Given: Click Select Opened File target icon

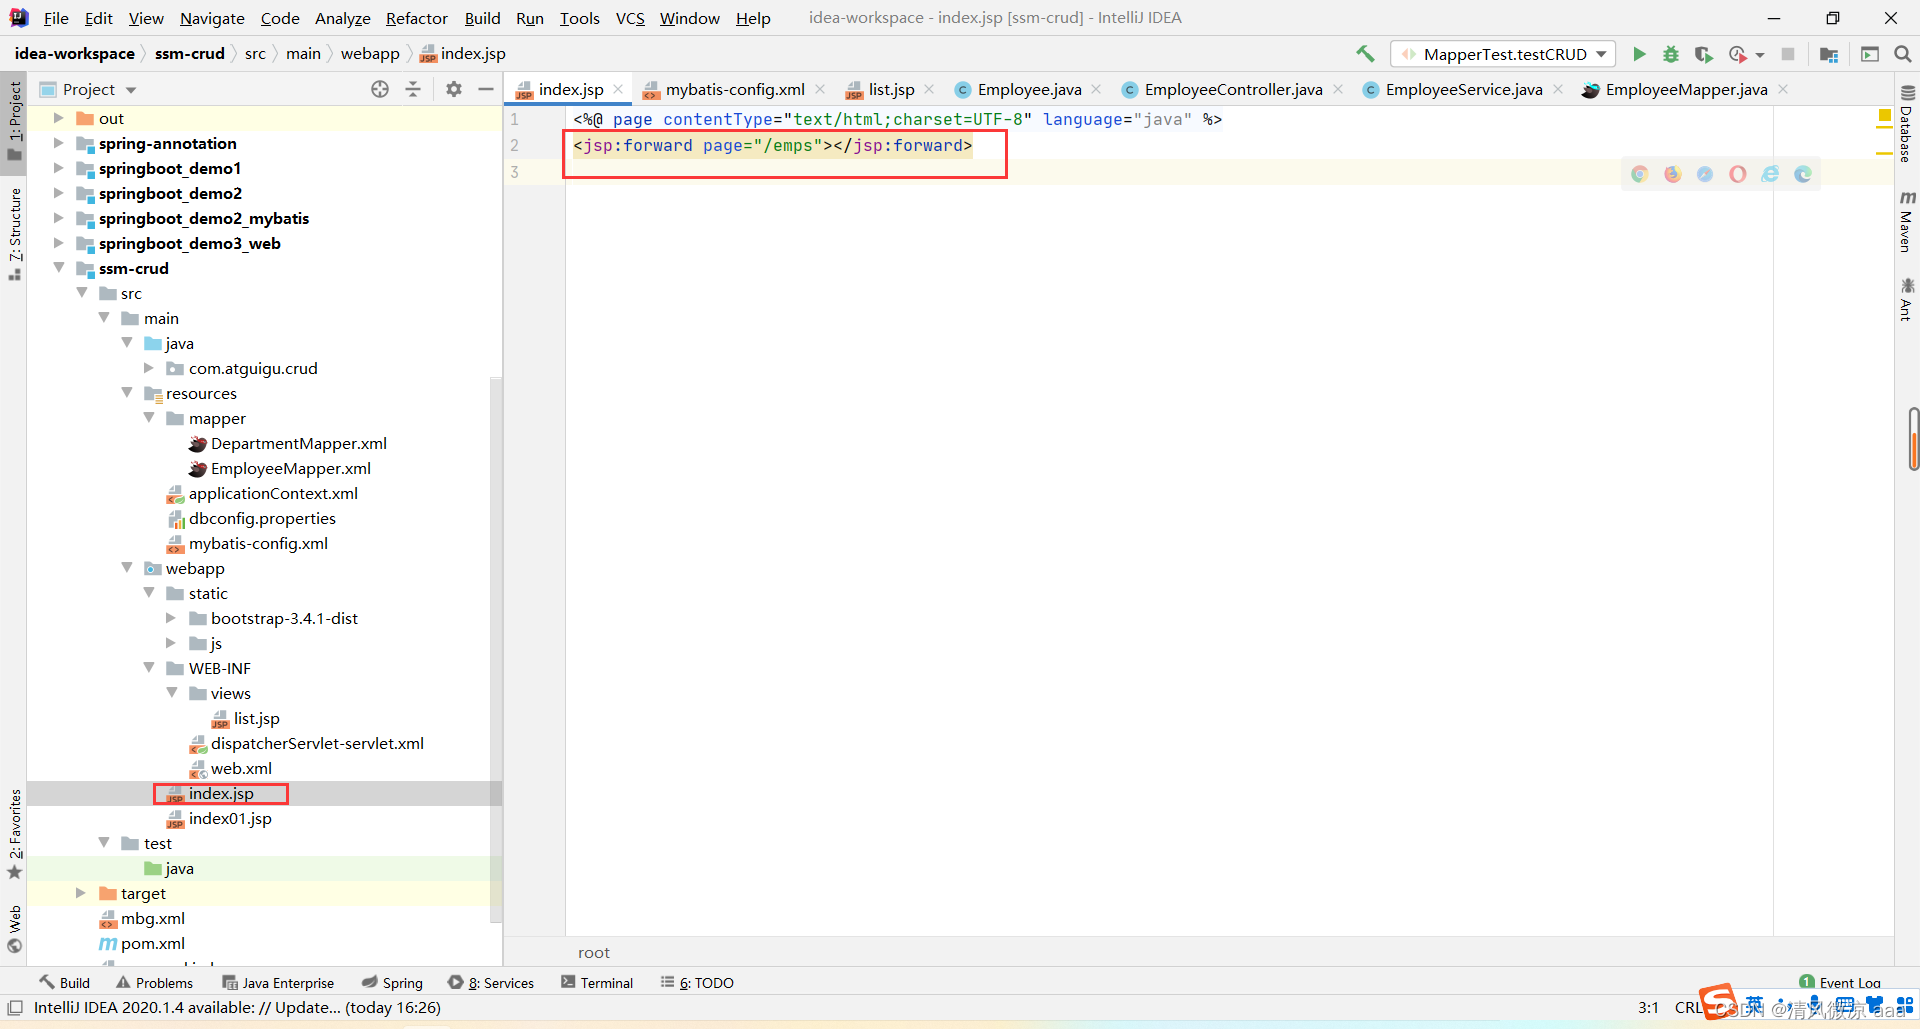Looking at the screenshot, I should click(380, 89).
